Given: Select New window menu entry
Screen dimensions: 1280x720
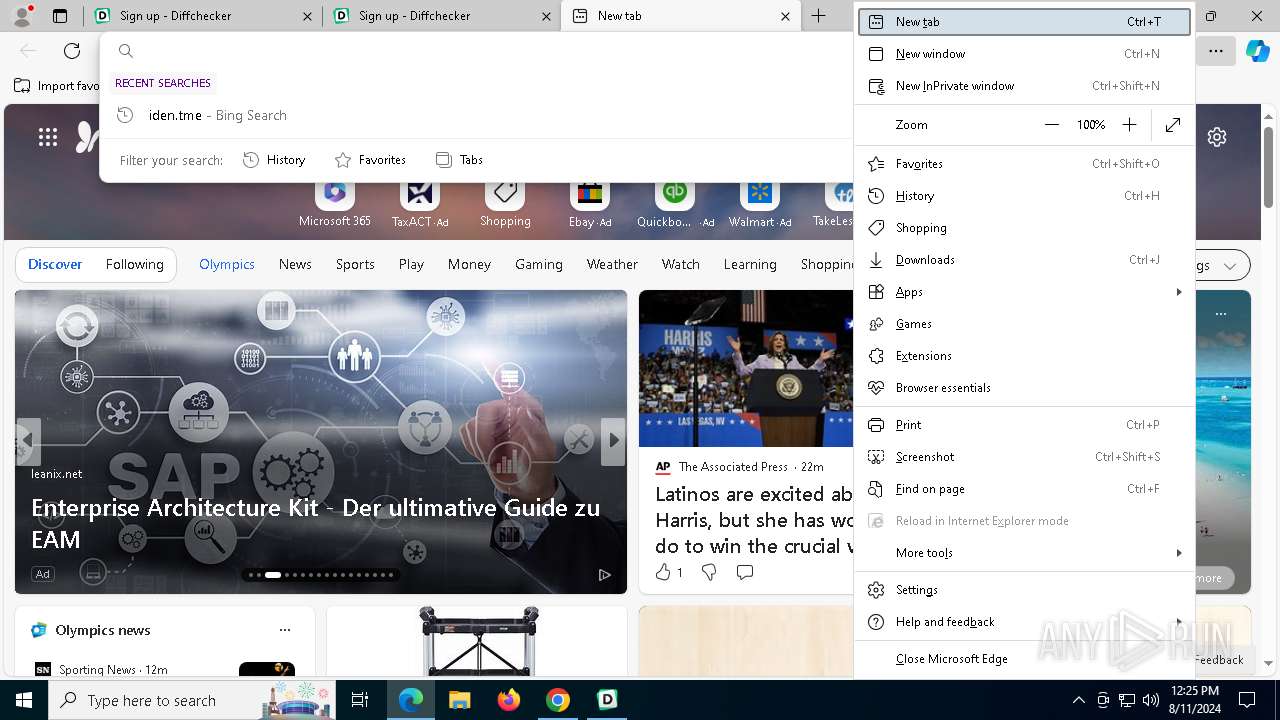Looking at the screenshot, I should pos(1024,54).
